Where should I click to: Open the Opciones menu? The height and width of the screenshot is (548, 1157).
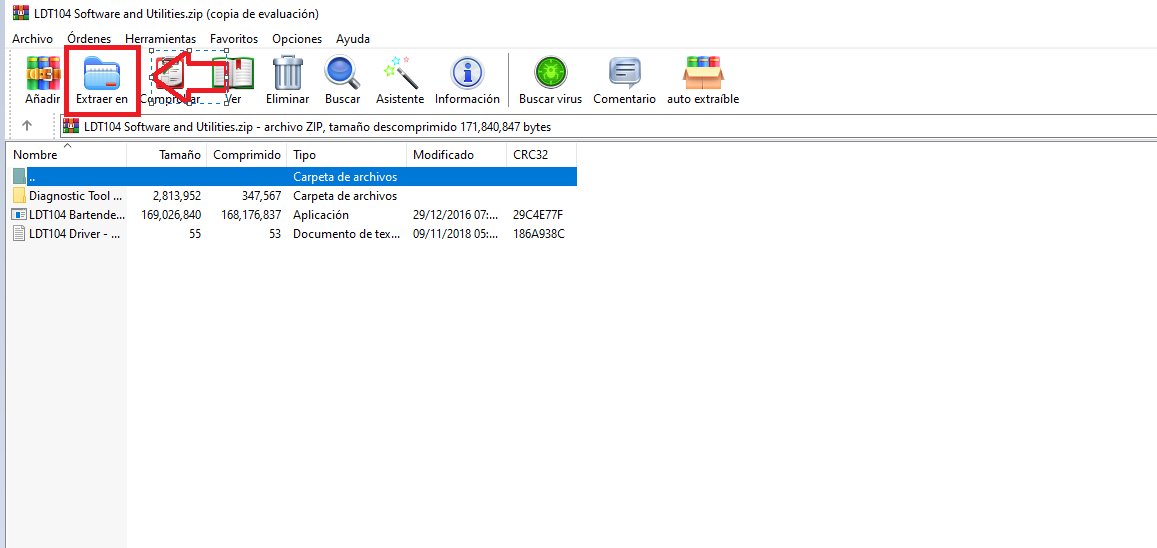pos(297,38)
